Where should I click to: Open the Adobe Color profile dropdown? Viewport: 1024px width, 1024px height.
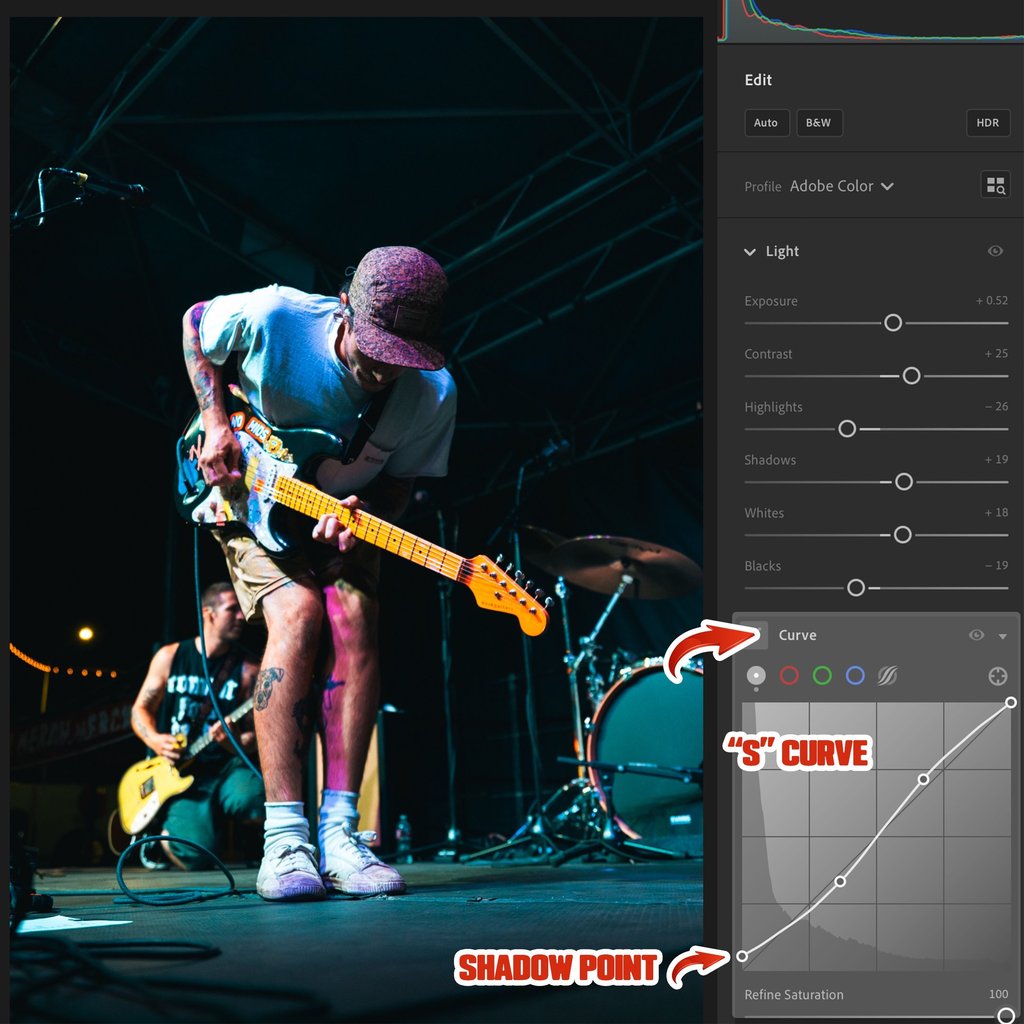[x=841, y=186]
